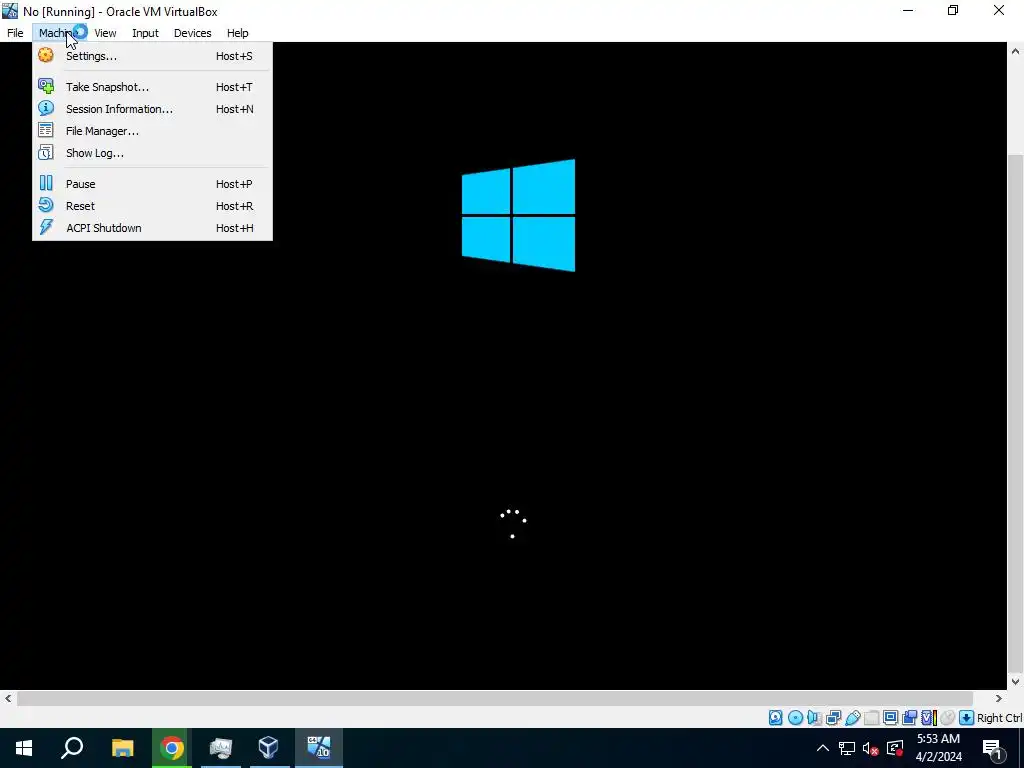Click the vertical scrollbar up arrow
1024x768 pixels.
1016,50
